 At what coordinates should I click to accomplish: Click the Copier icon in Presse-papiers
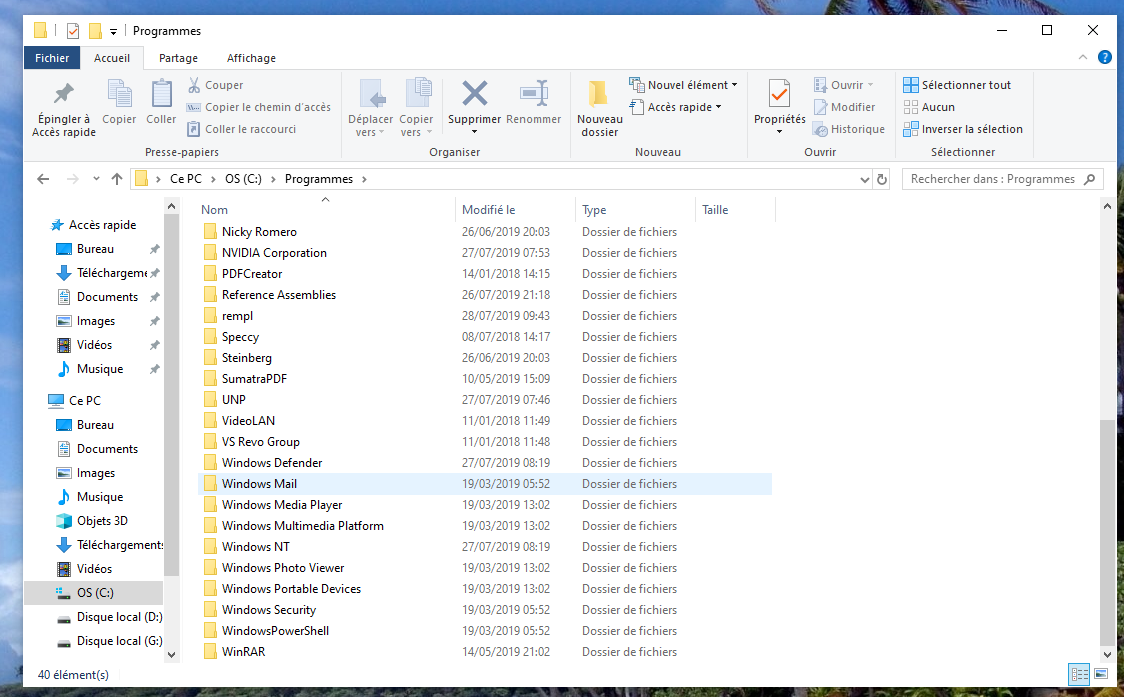pyautogui.click(x=119, y=93)
